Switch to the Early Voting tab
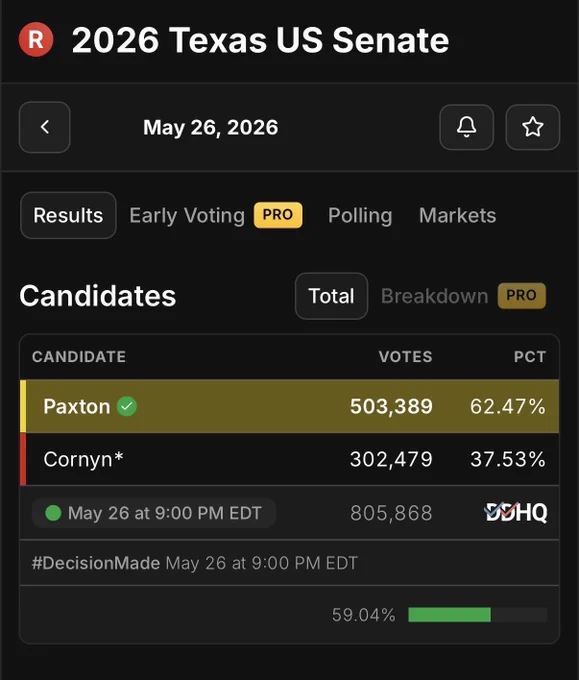The image size is (579, 680). (x=187, y=216)
